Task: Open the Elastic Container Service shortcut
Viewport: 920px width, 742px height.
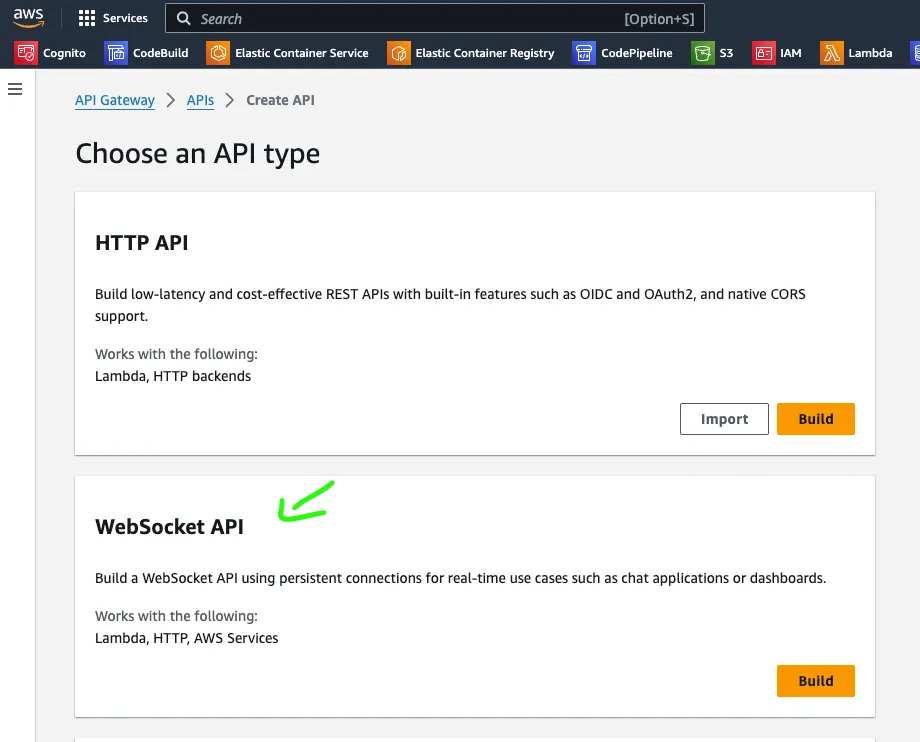Action: [288, 52]
